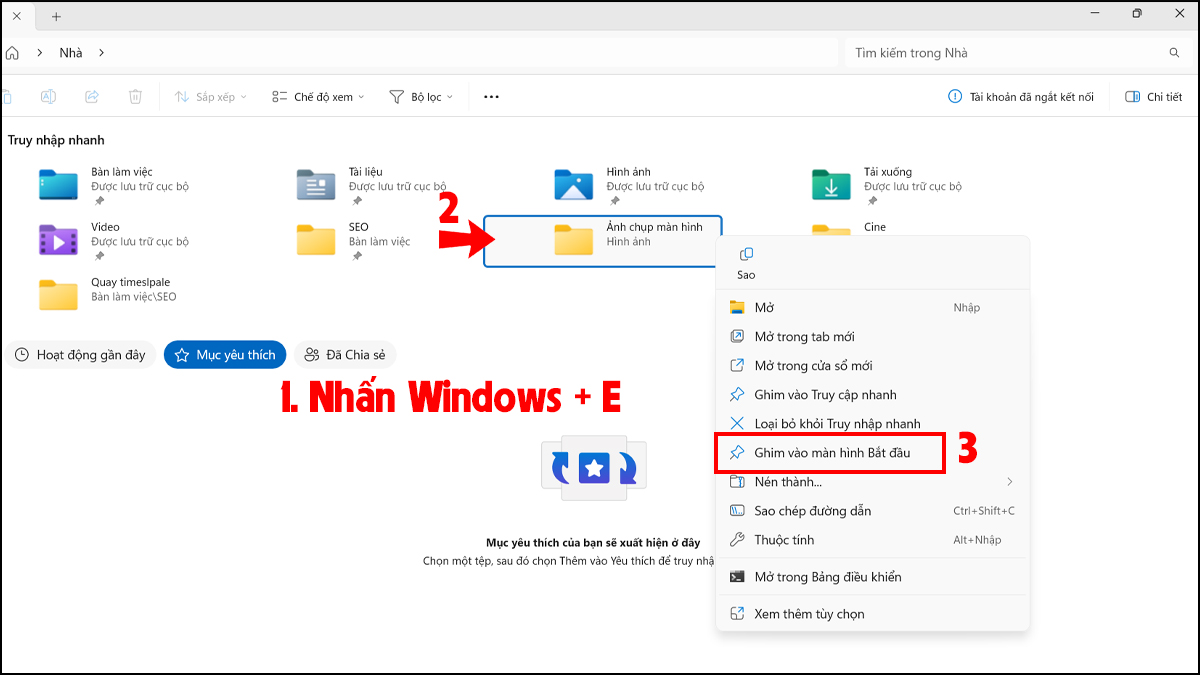Select the Hình ảnh pictures folder icon
This screenshot has height=675, width=1200.
pyautogui.click(x=574, y=185)
